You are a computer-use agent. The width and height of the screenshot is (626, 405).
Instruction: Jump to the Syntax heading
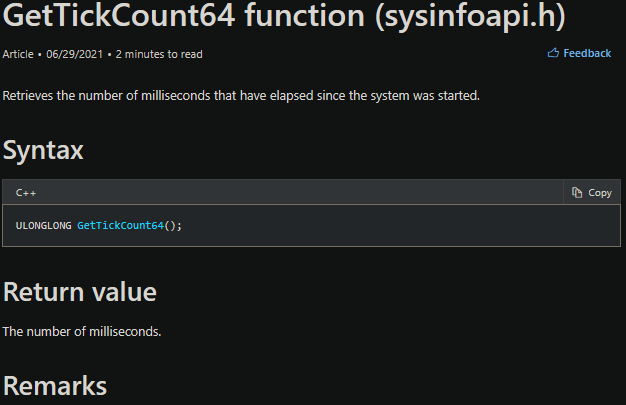coord(43,150)
